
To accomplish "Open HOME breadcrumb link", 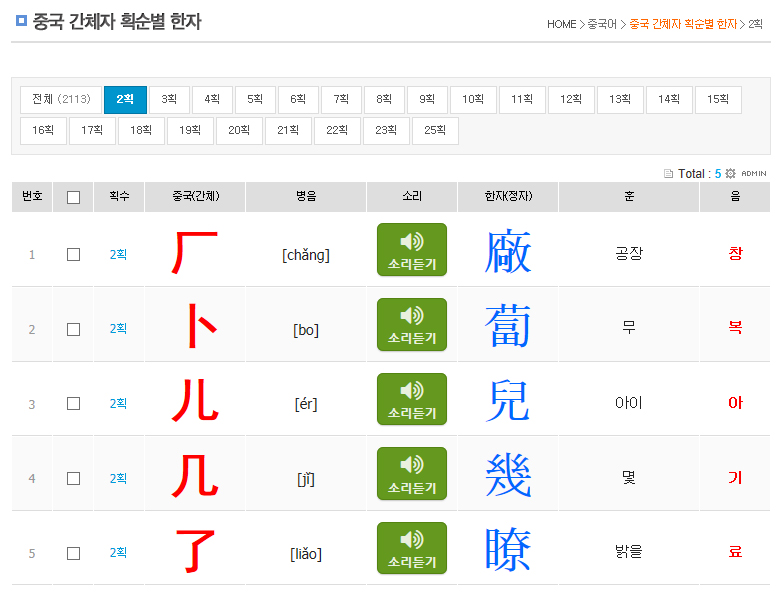I will pos(561,24).
